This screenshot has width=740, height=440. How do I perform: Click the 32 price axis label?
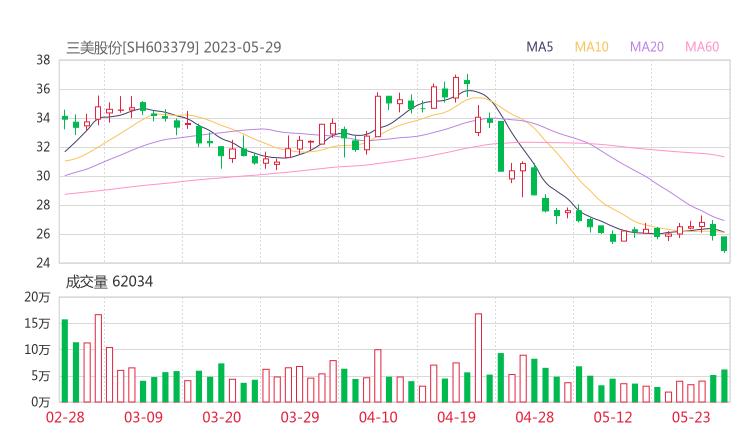click(x=43, y=147)
